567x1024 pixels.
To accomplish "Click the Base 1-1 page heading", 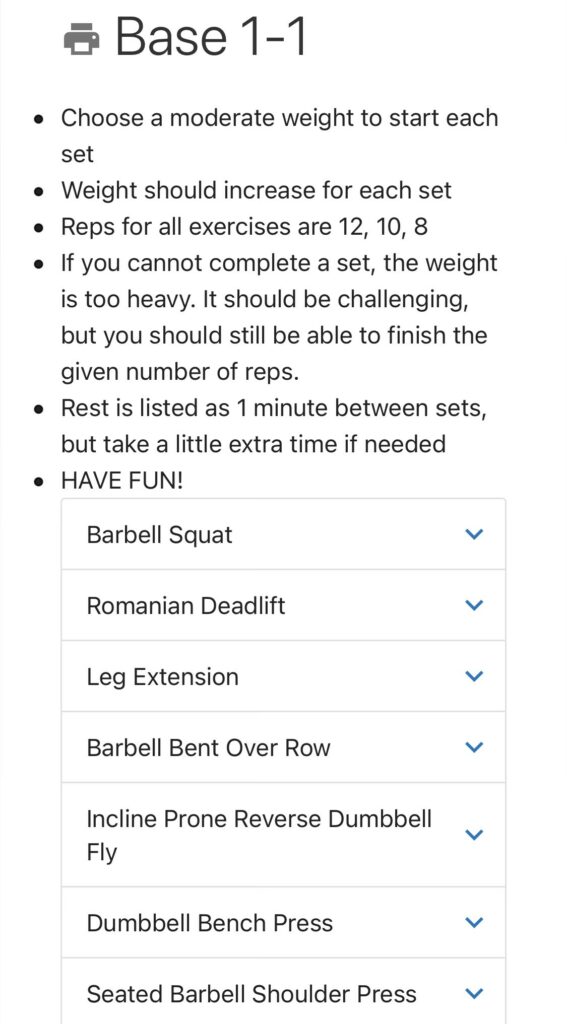I will coord(211,38).
